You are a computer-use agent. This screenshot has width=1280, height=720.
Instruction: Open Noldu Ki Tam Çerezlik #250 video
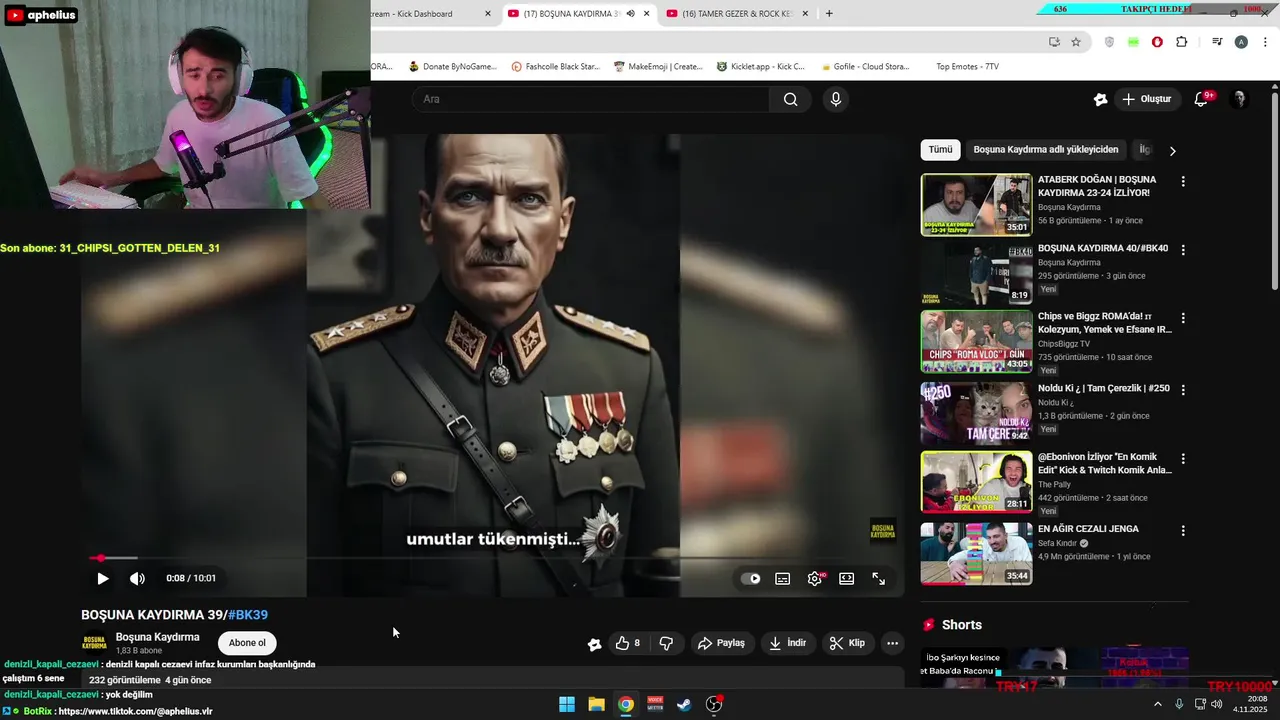point(1104,388)
